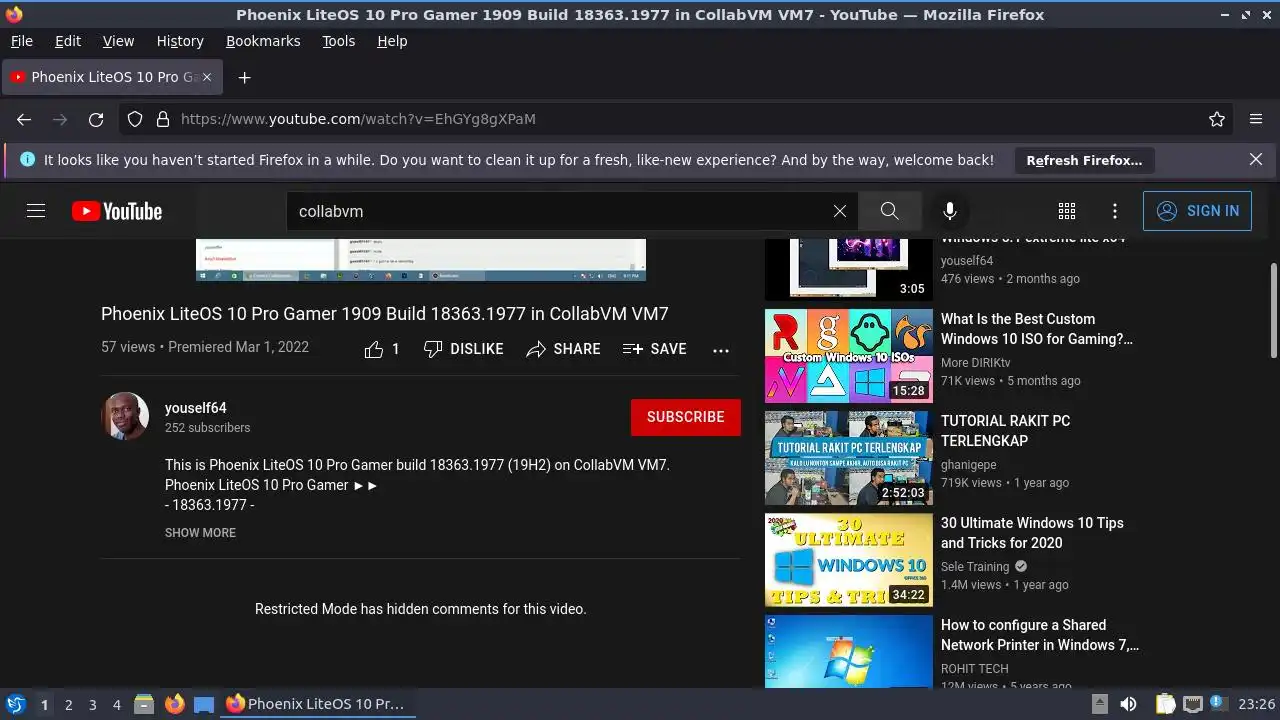Clear the collabvm search text

point(840,211)
